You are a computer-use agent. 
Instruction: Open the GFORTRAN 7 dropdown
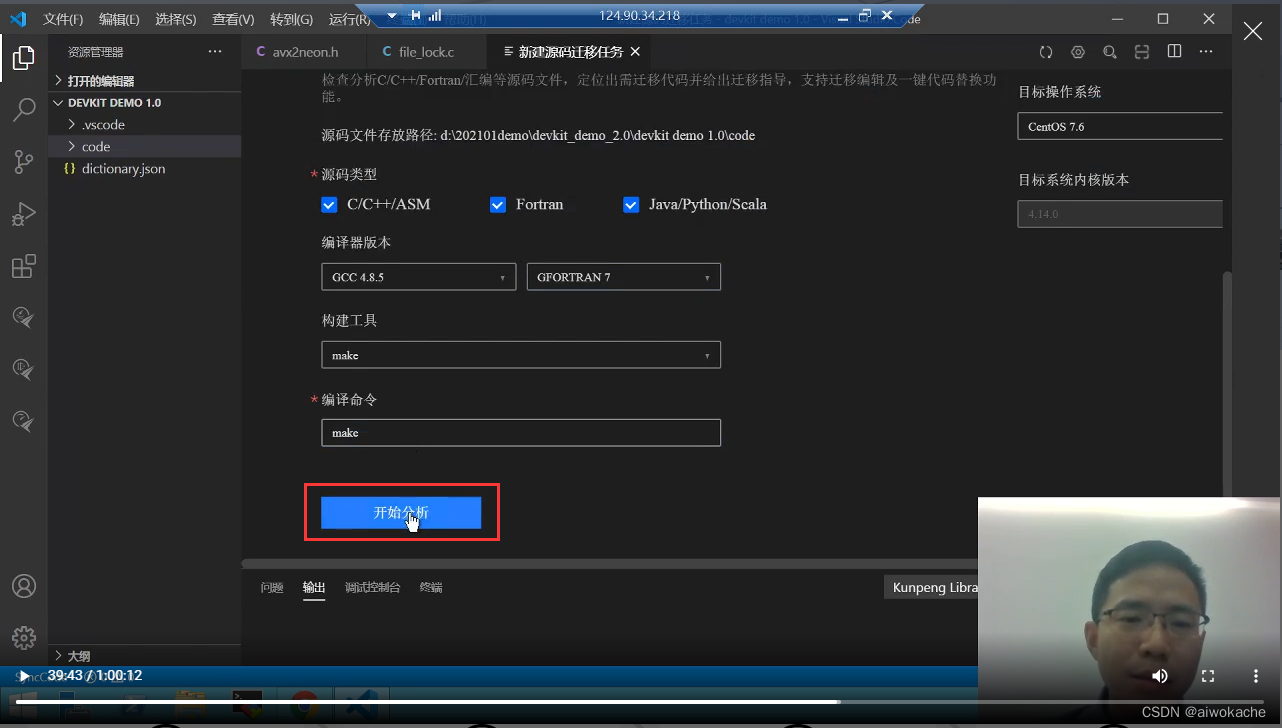pyautogui.click(x=624, y=277)
